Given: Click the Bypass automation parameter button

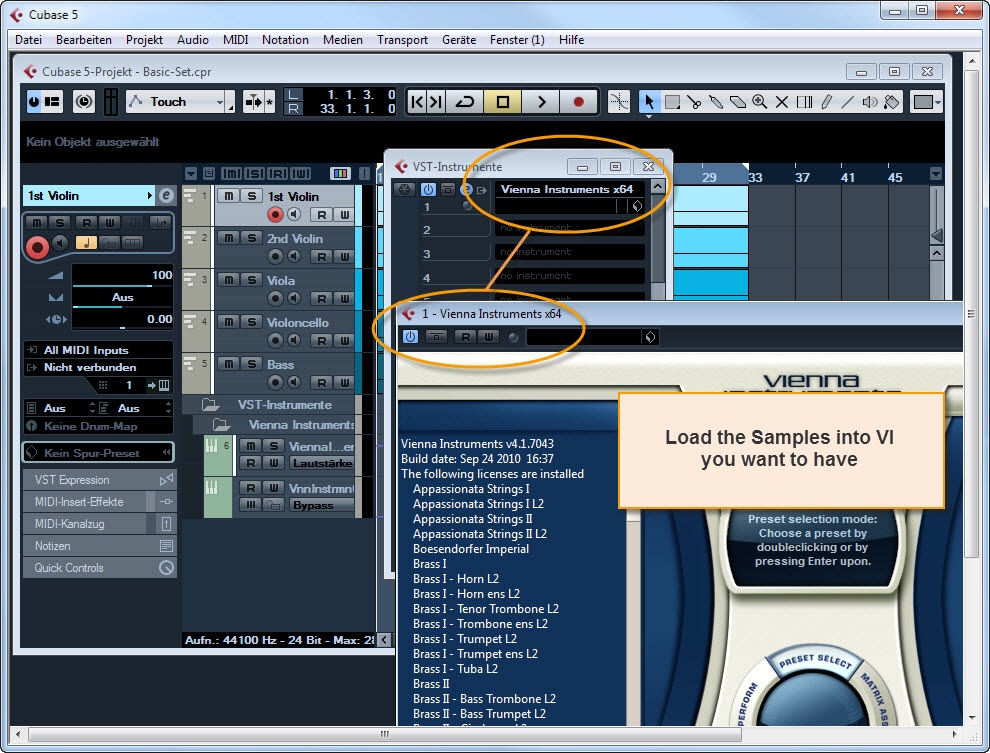Looking at the screenshot, I should coord(321,505).
